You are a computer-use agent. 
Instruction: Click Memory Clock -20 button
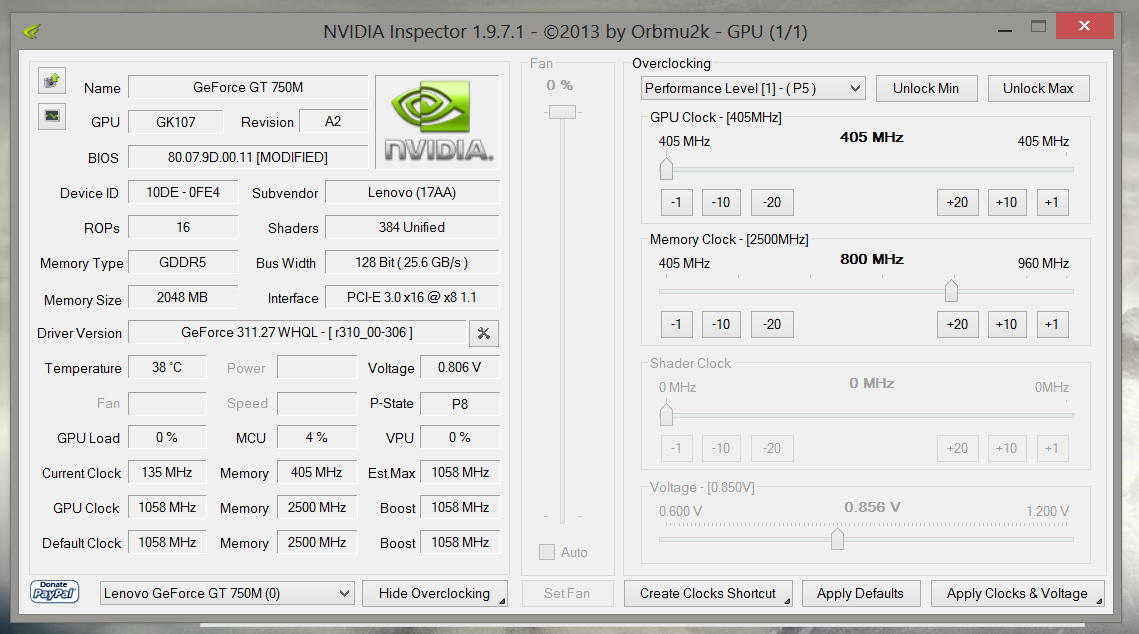coord(772,325)
